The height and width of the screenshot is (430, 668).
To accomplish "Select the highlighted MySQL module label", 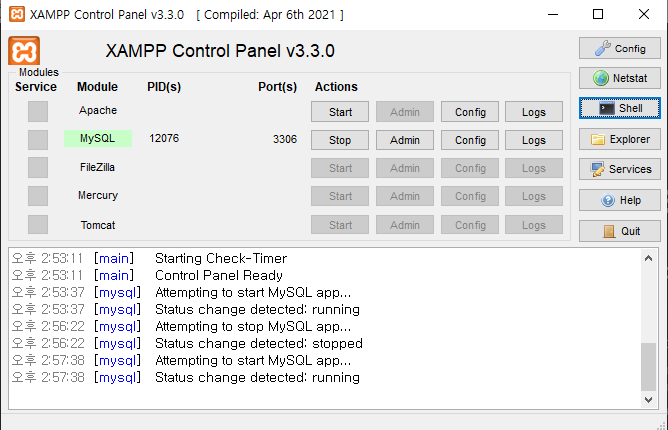I will tap(98, 139).
